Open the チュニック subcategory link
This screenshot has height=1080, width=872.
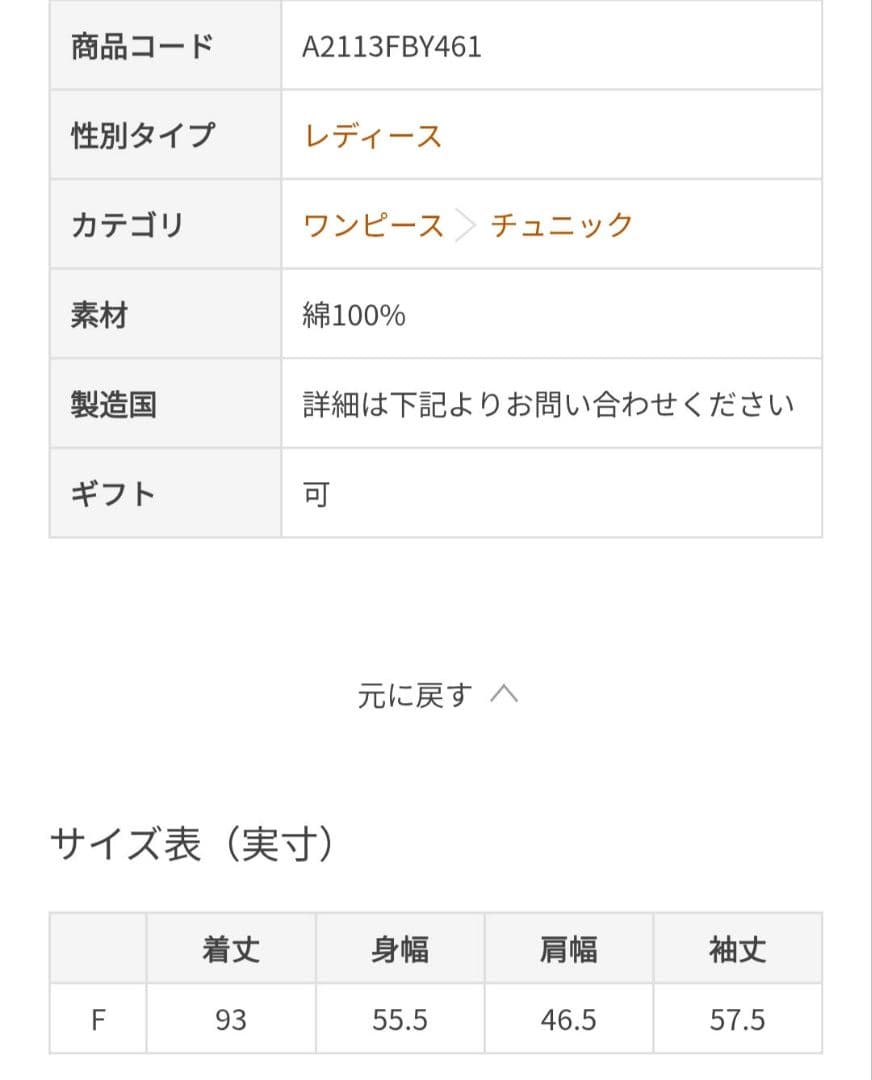(561, 225)
